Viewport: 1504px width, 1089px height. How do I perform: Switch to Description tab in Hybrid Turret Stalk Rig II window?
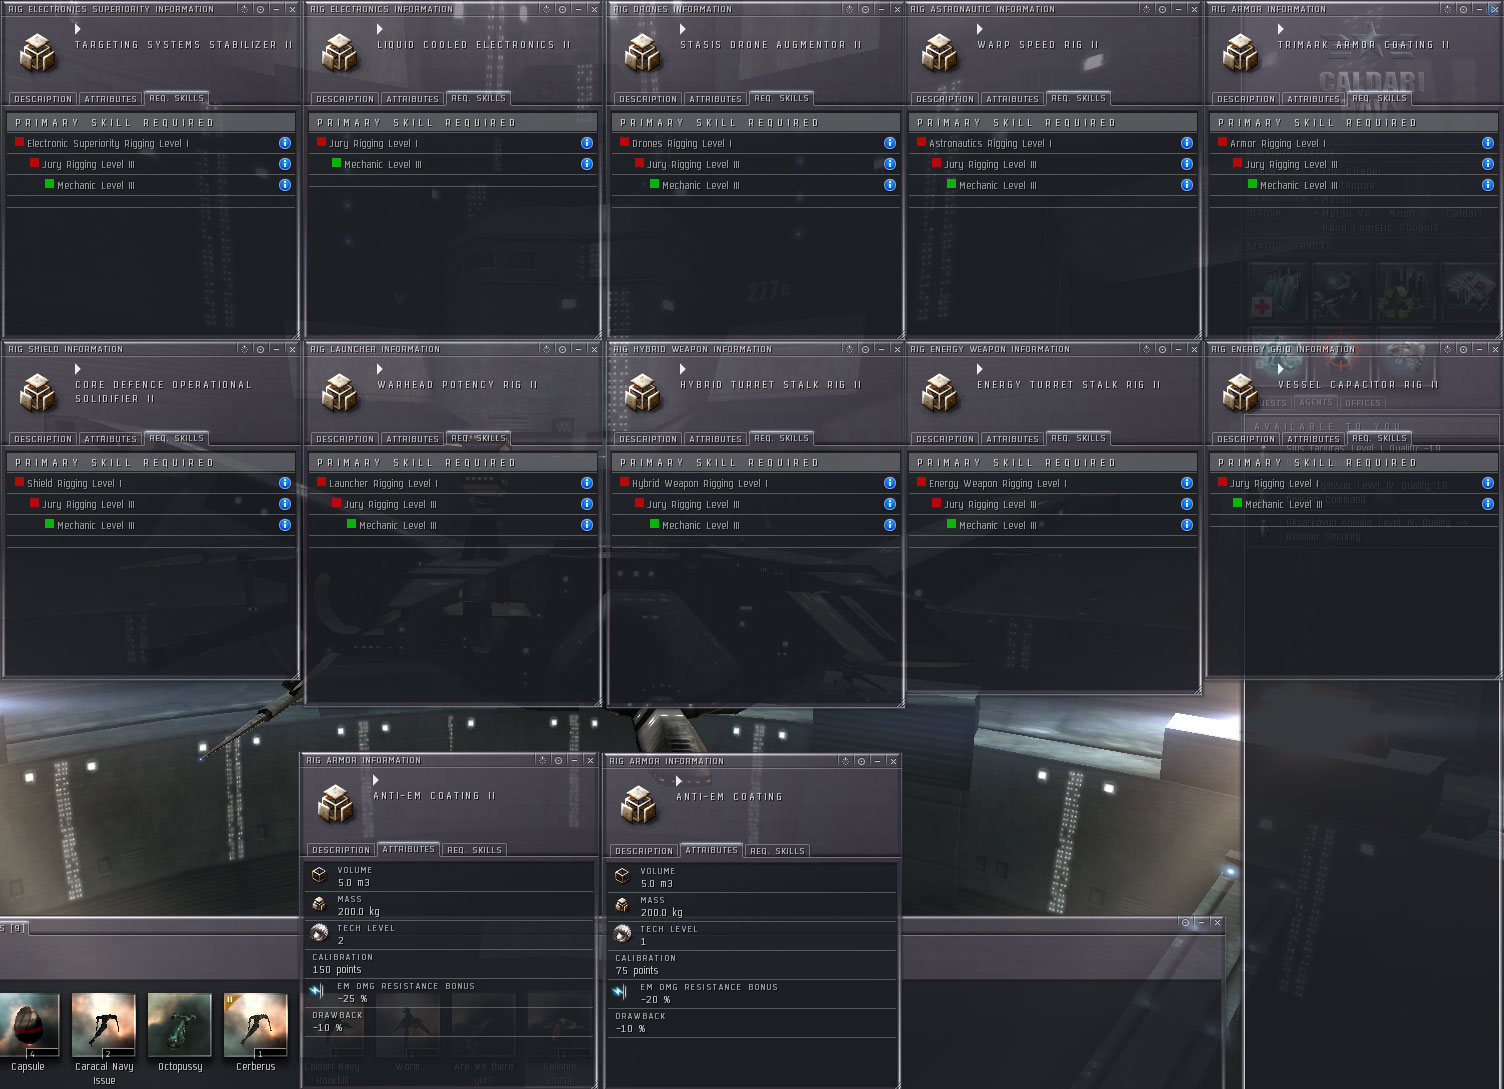pyautogui.click(x=647, y=439)
